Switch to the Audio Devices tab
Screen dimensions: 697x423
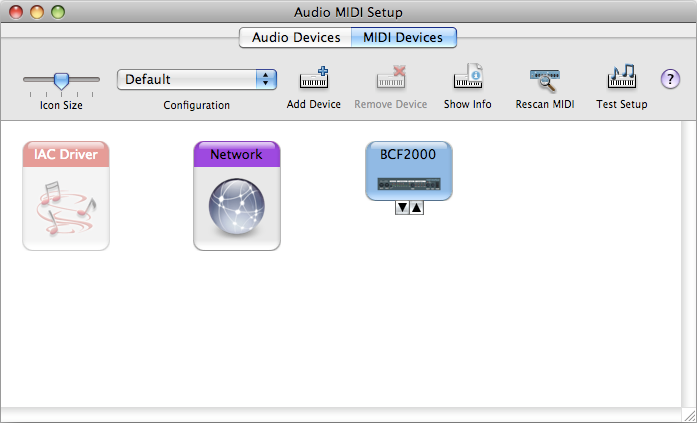click(x=296, y=37)
